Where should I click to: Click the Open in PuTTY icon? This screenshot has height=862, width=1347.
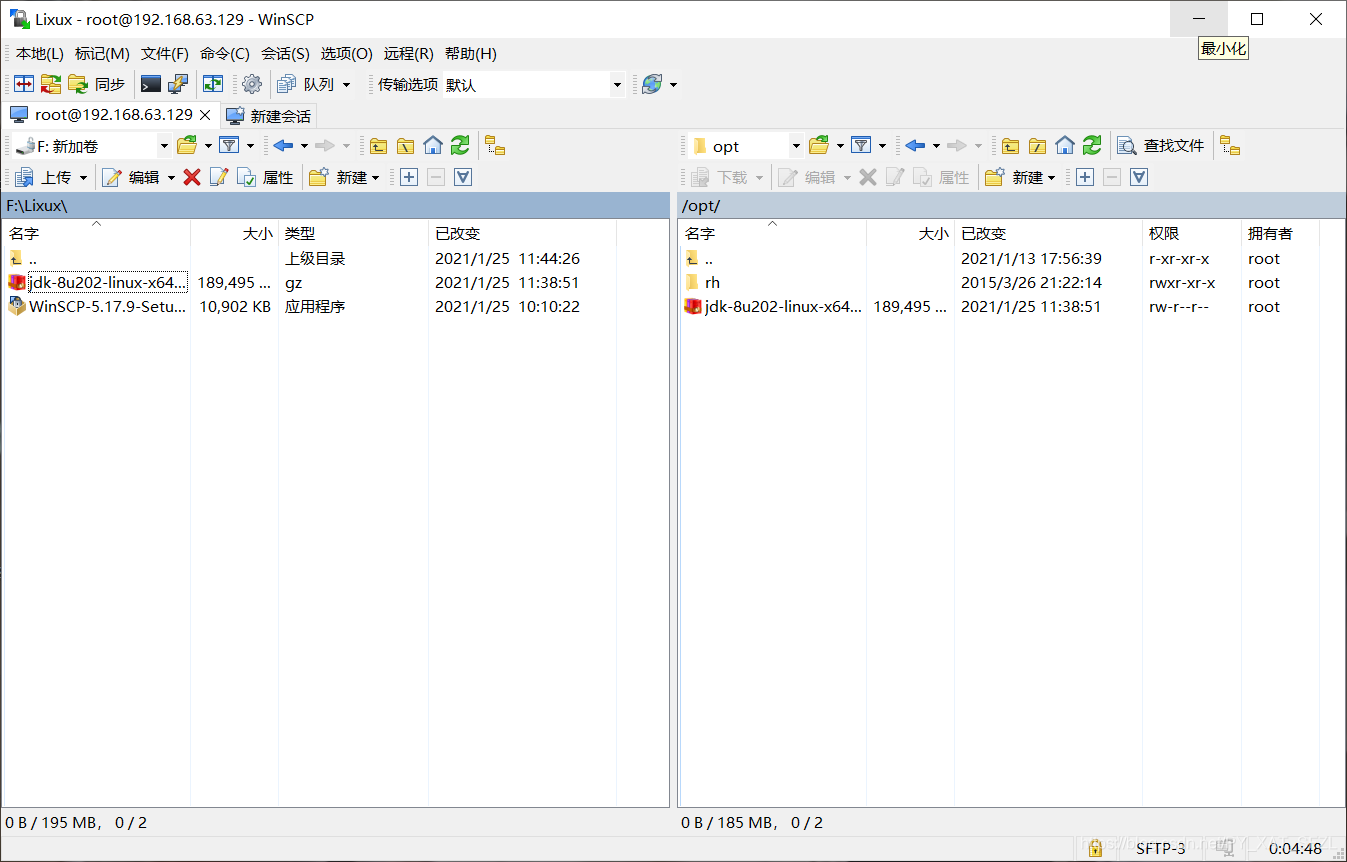pos(178,85)
